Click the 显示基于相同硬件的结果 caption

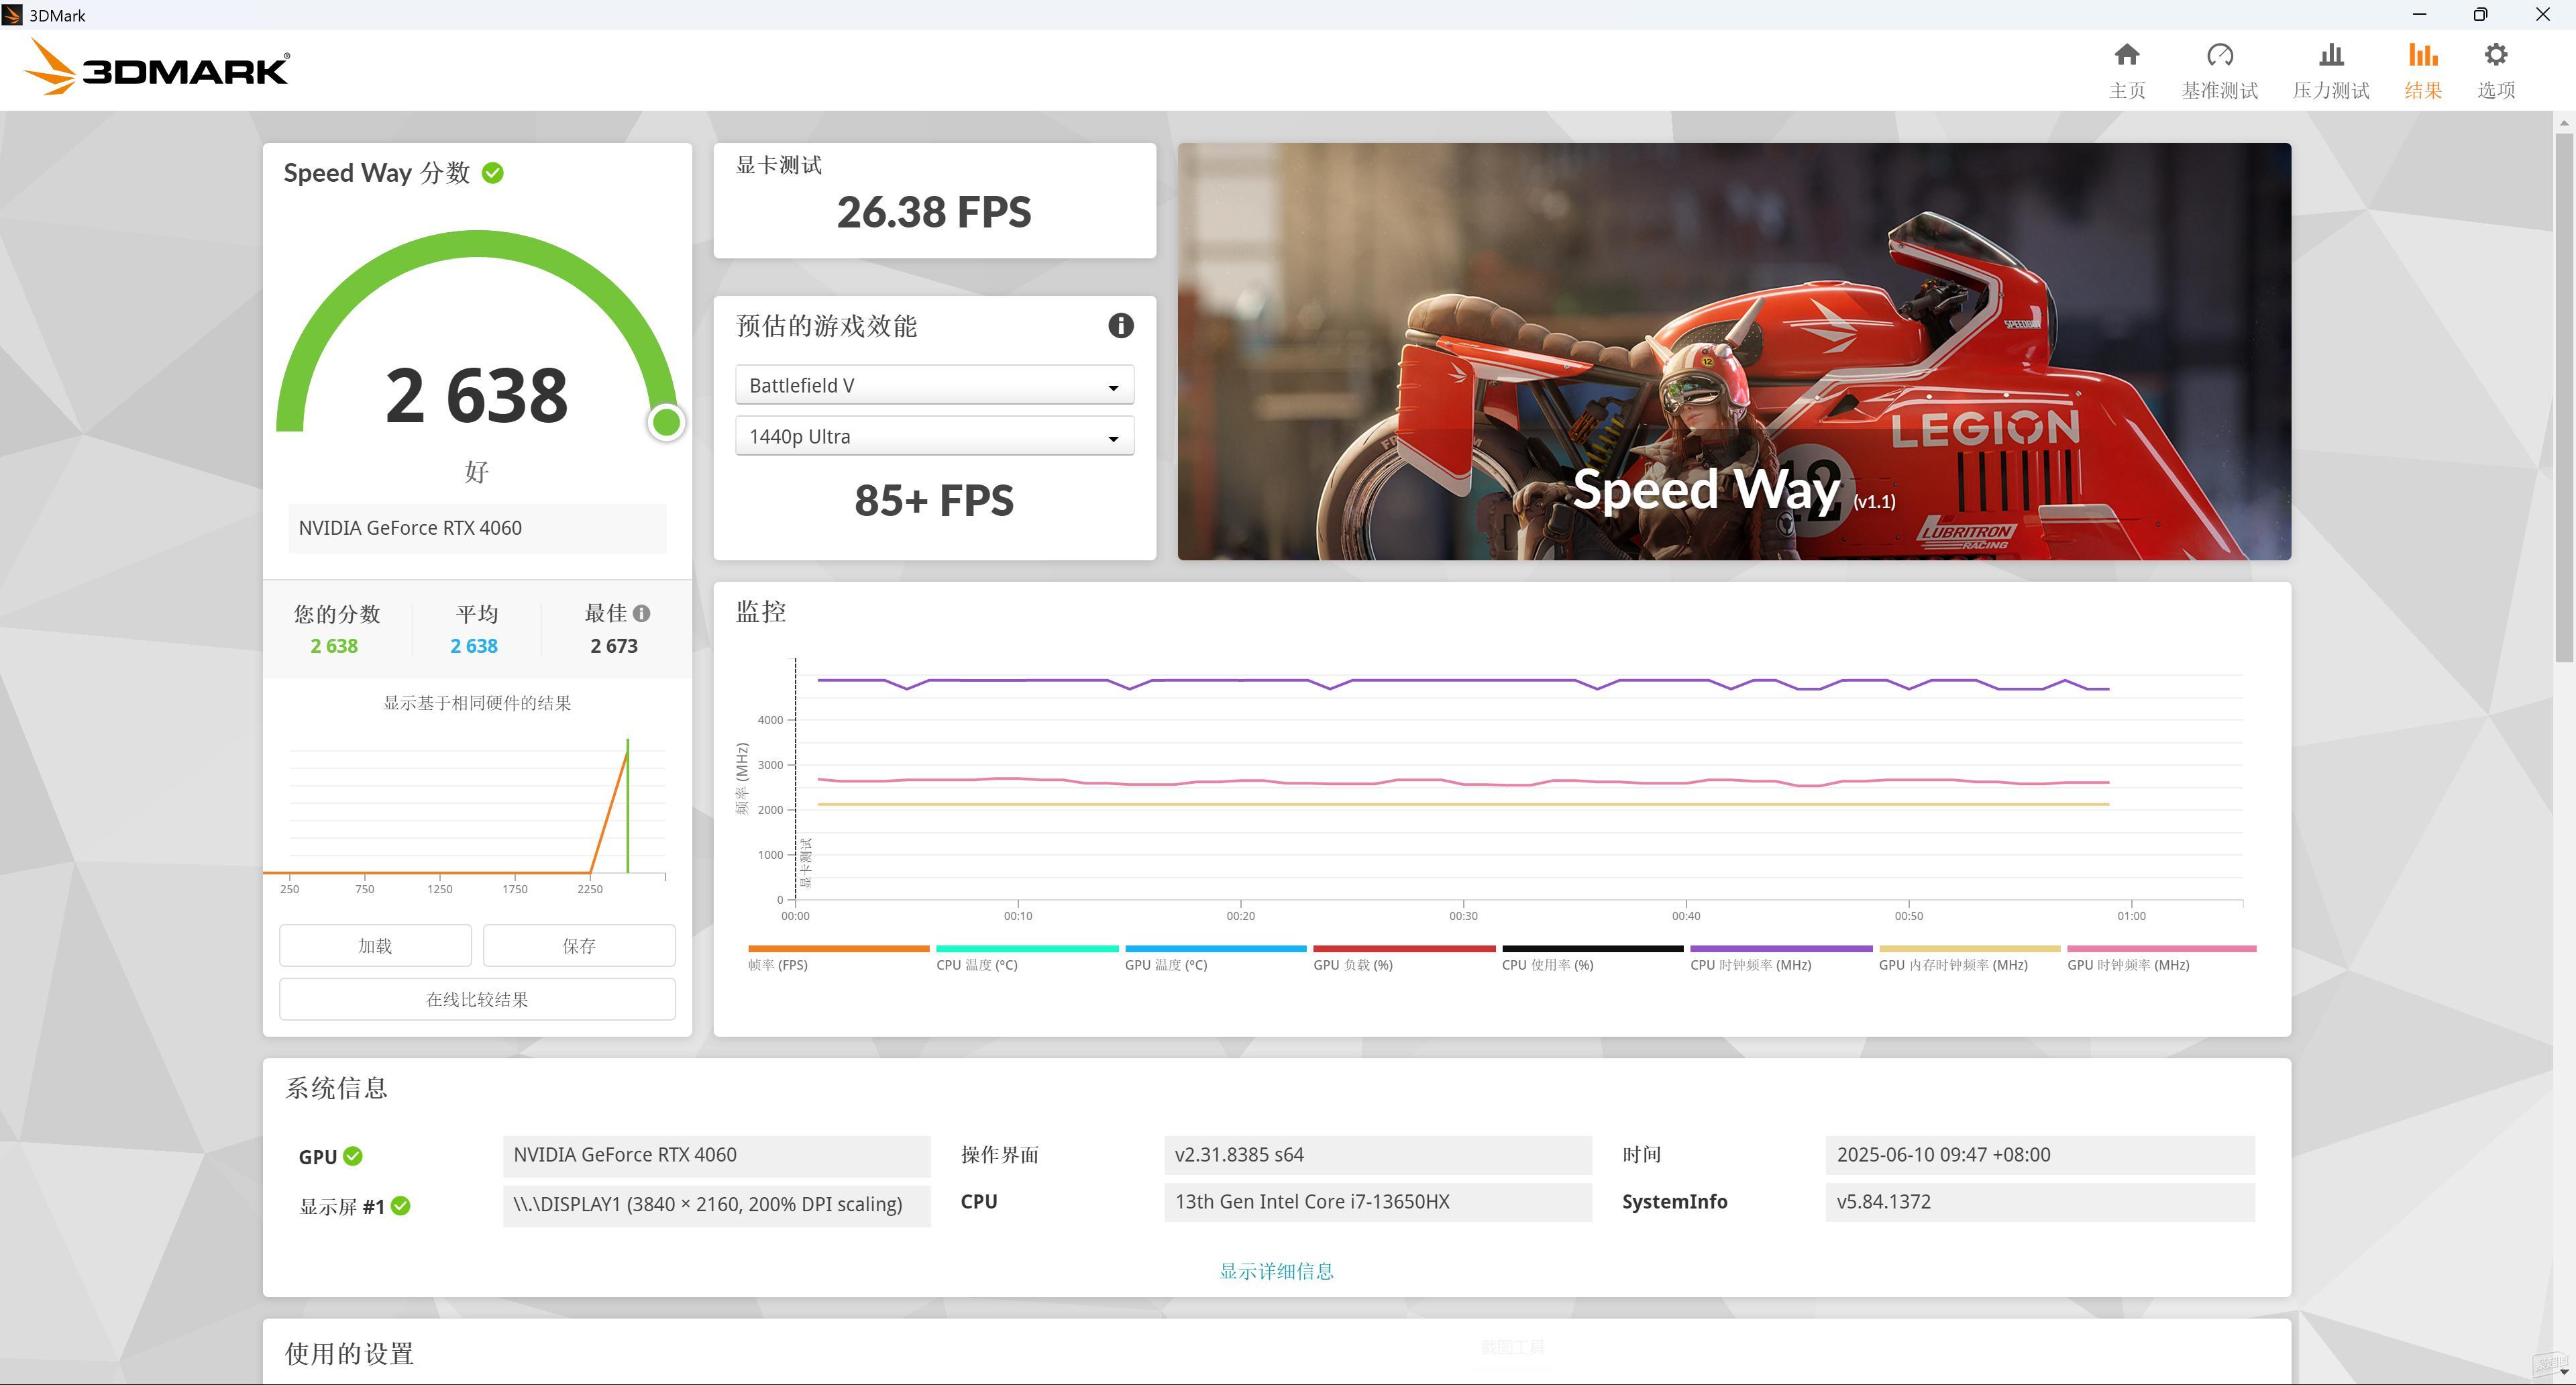tap(477, 703)
